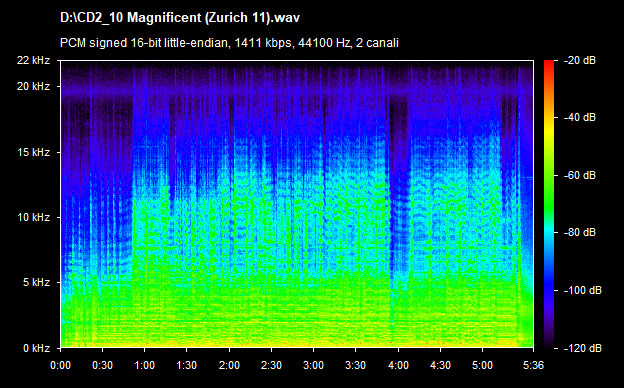Image resolution: width=624 pixels, height=388 pixels.
Task: Click the -120 dB label at legend bottom
Action: click(x=583, y=348)
